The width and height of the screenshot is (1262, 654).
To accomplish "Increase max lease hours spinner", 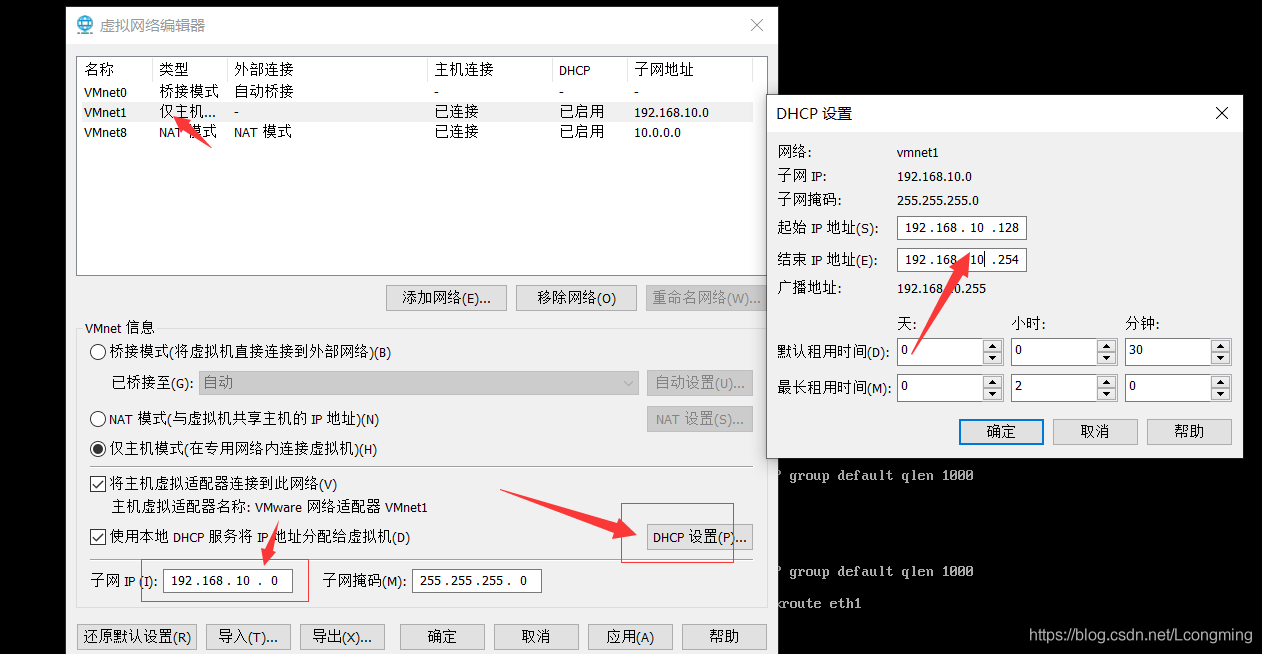I will click(1106, 380).
